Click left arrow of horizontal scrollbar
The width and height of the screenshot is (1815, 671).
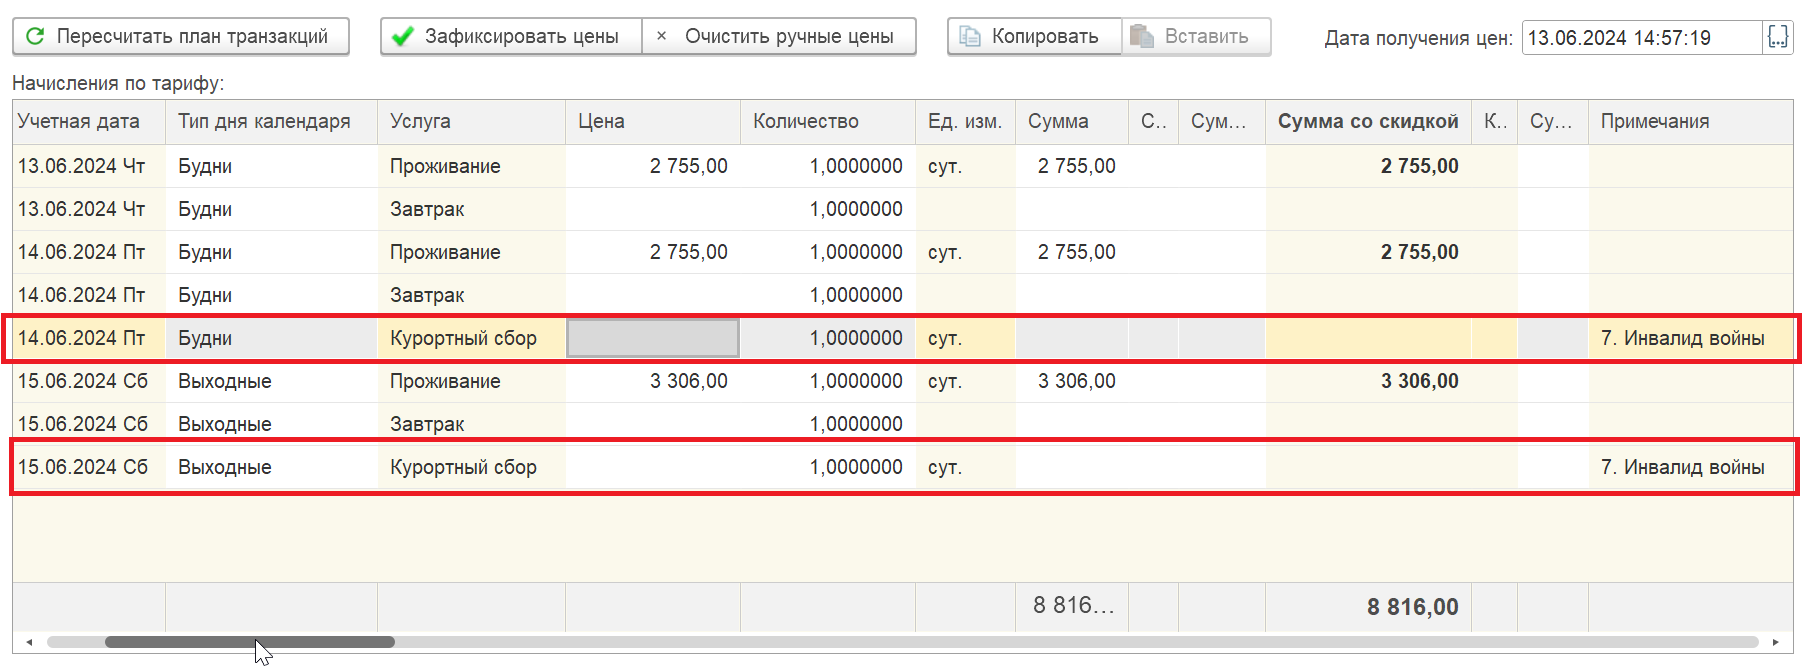(29, 642)
